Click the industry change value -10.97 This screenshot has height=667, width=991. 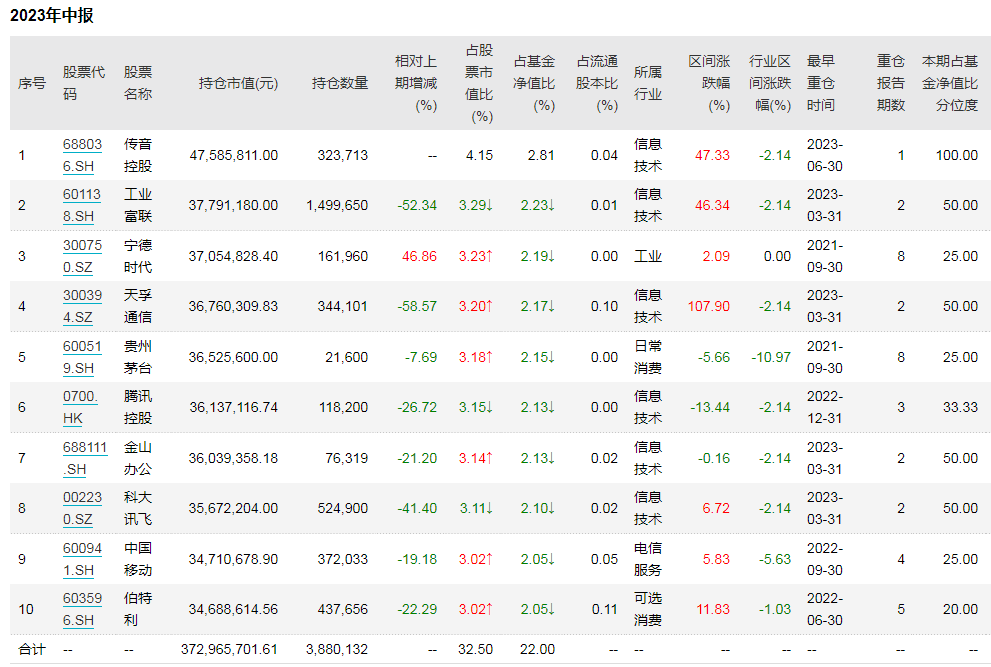coord(771,357)
